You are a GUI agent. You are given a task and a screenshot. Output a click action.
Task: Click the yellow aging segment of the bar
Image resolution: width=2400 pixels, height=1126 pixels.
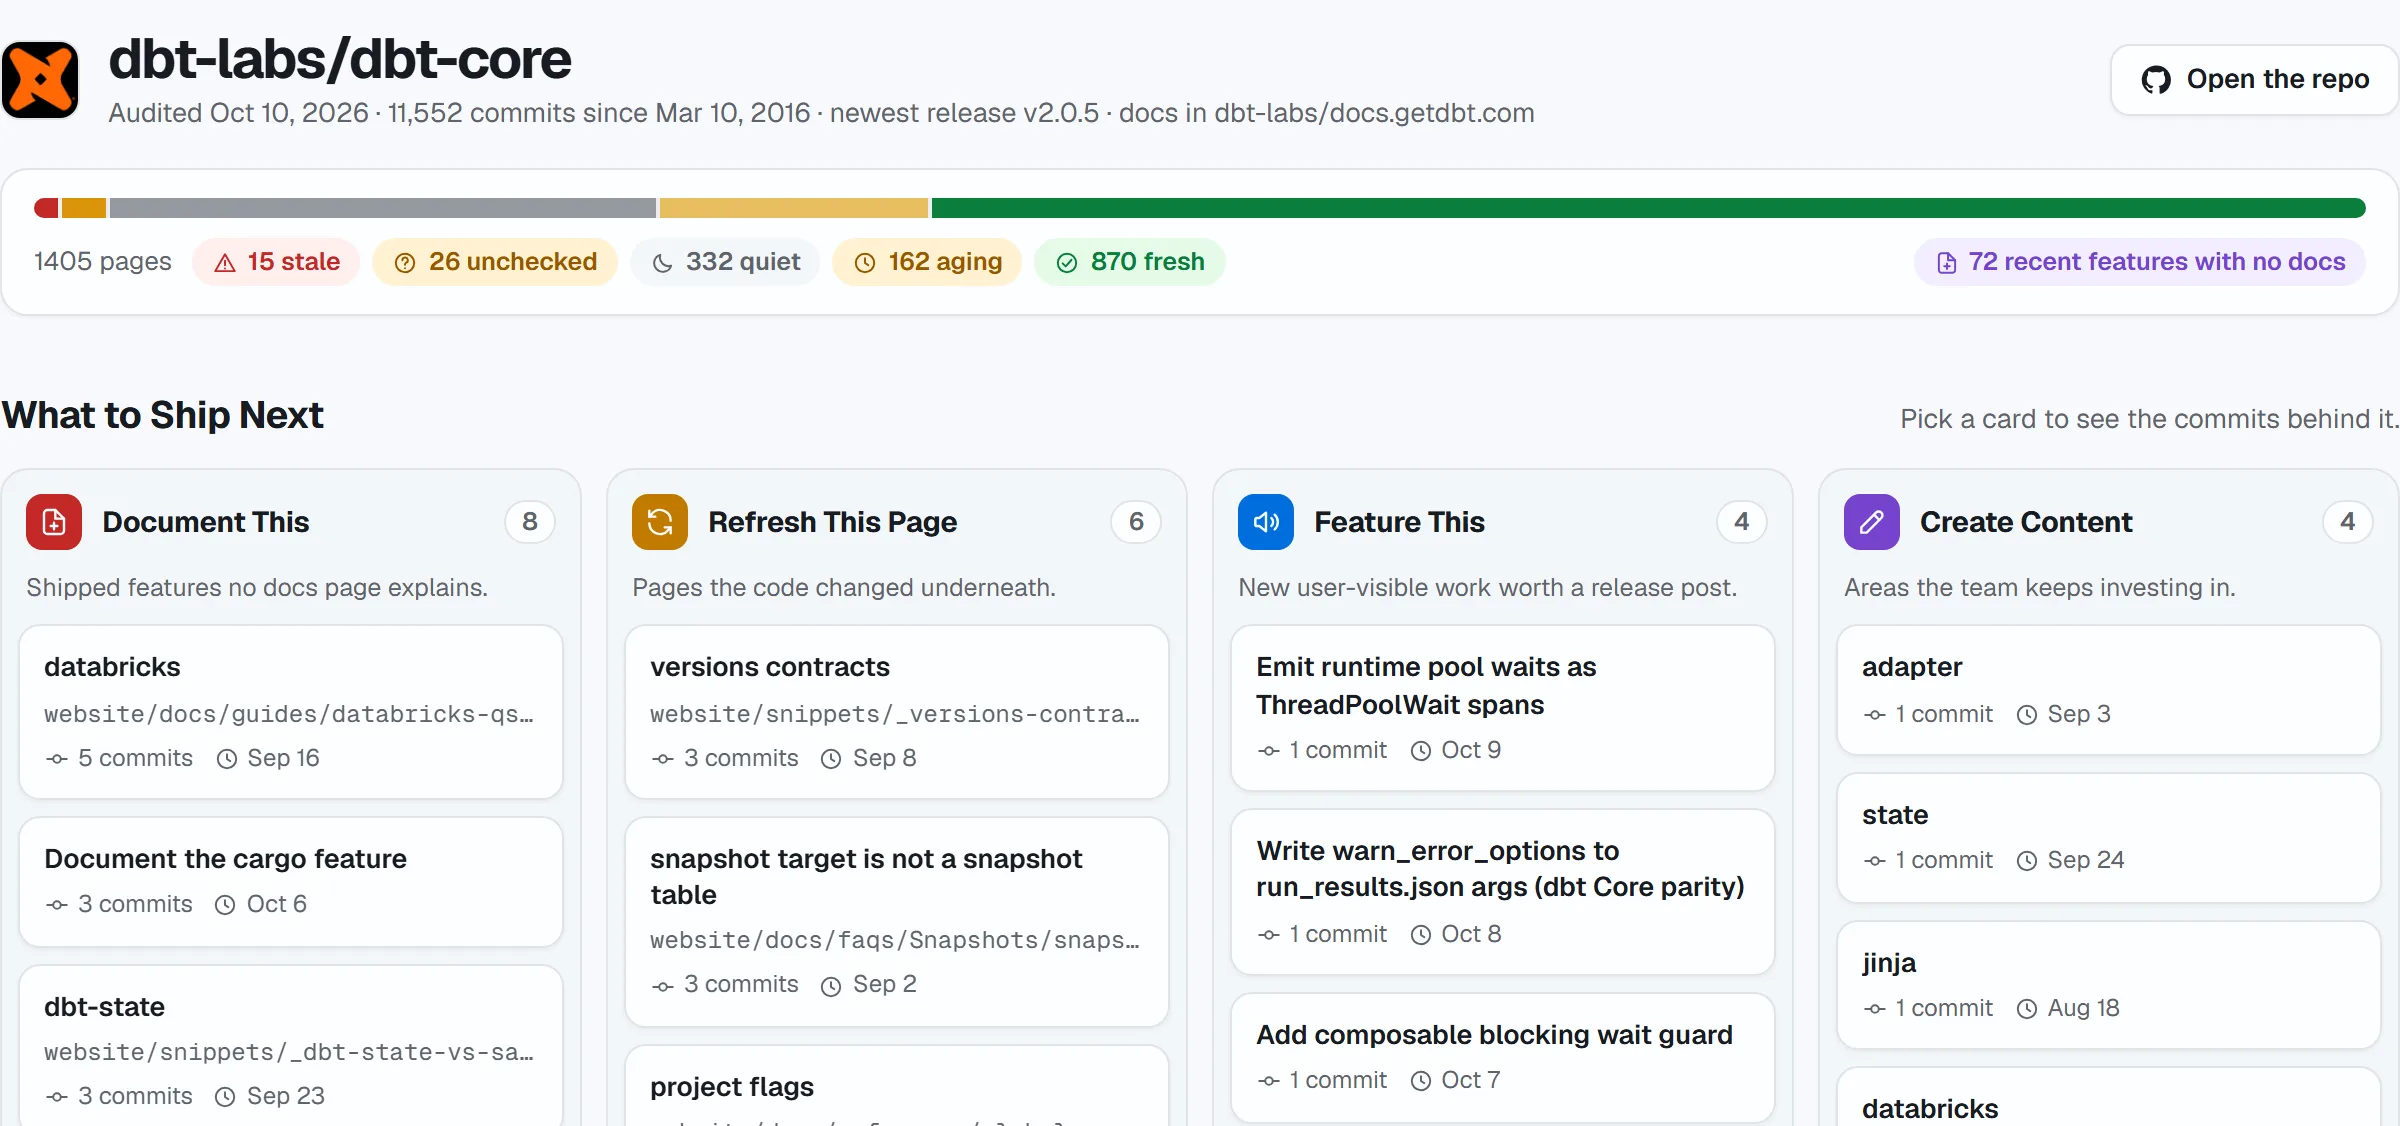pyautogui.click(x=794, y=208)
